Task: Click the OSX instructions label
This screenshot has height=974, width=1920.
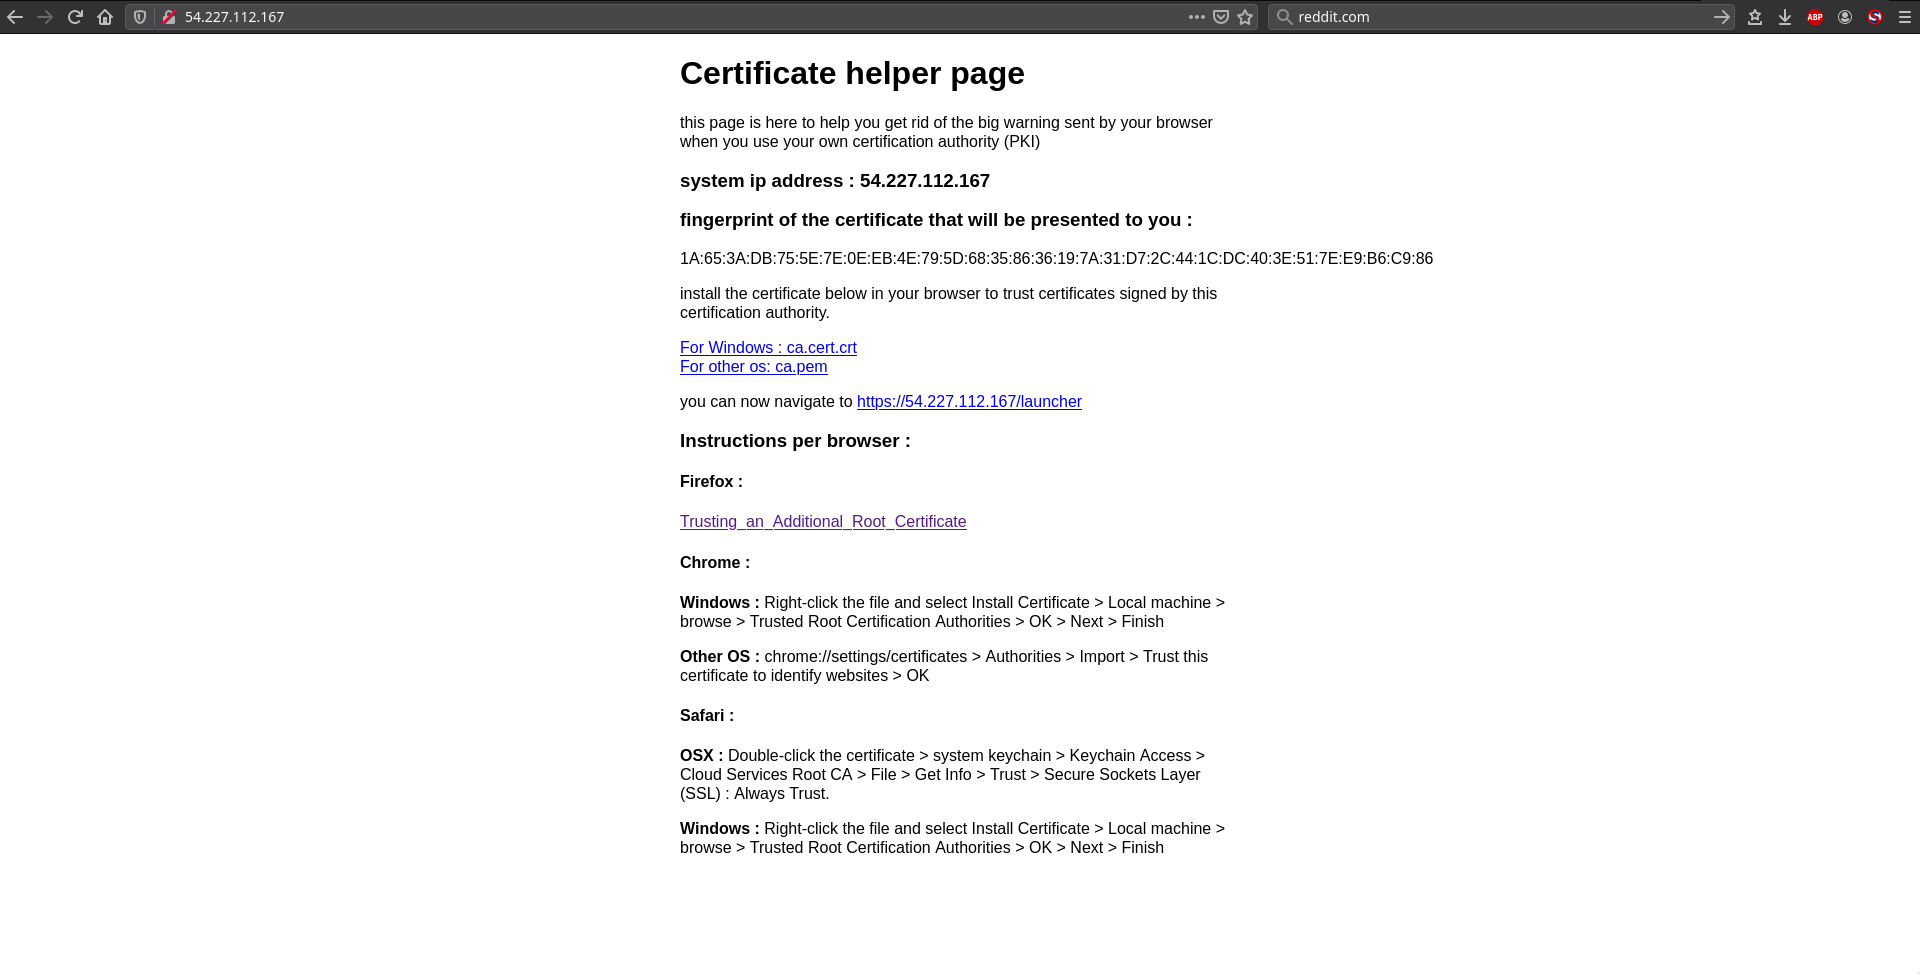Action: click(701, 755)
